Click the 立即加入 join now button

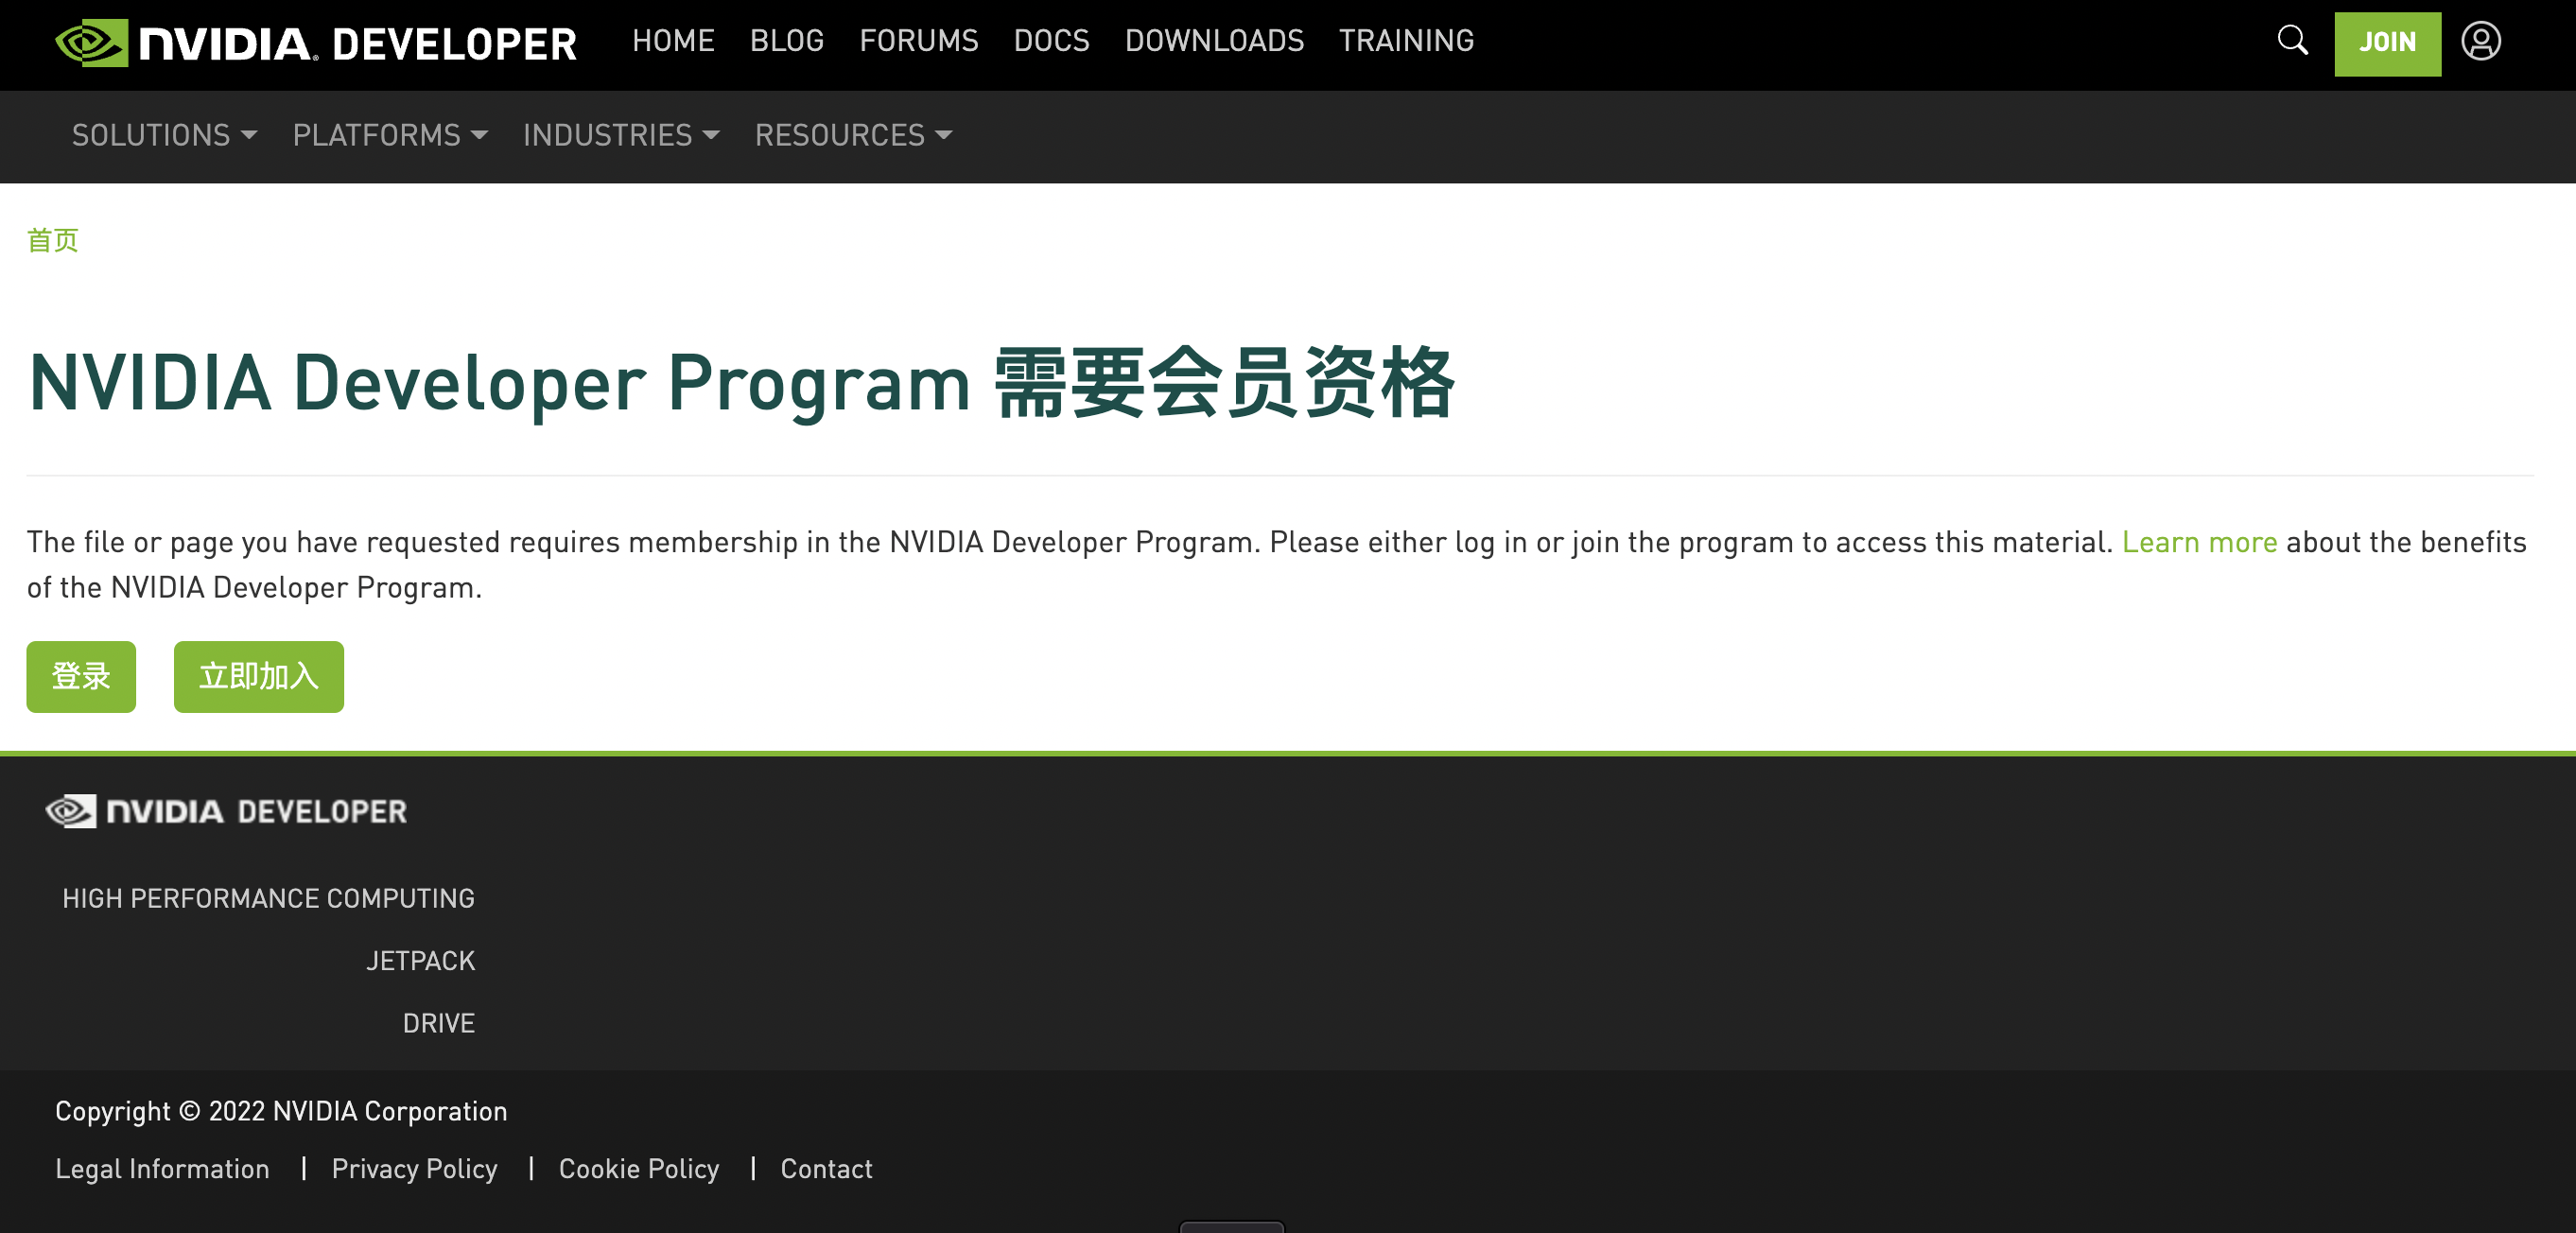coord(259,677)
